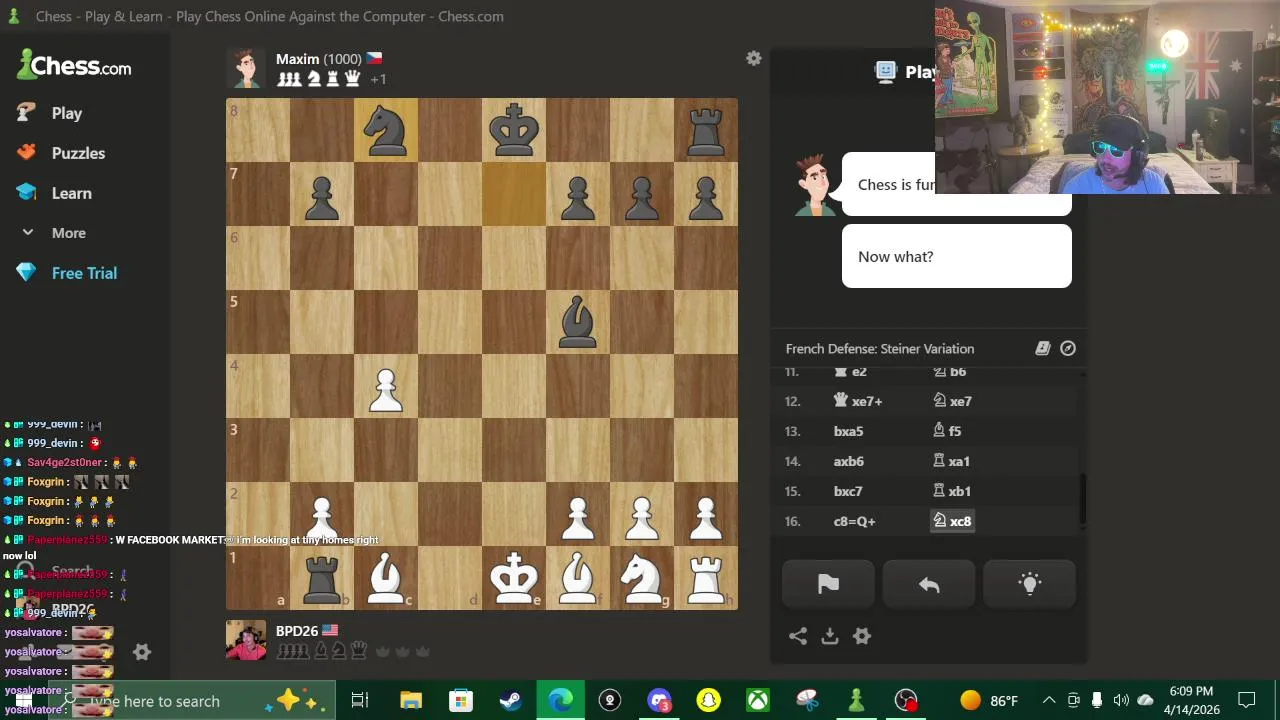
Task: Click the Maxim (1000) player name
Action: [318, 59]
